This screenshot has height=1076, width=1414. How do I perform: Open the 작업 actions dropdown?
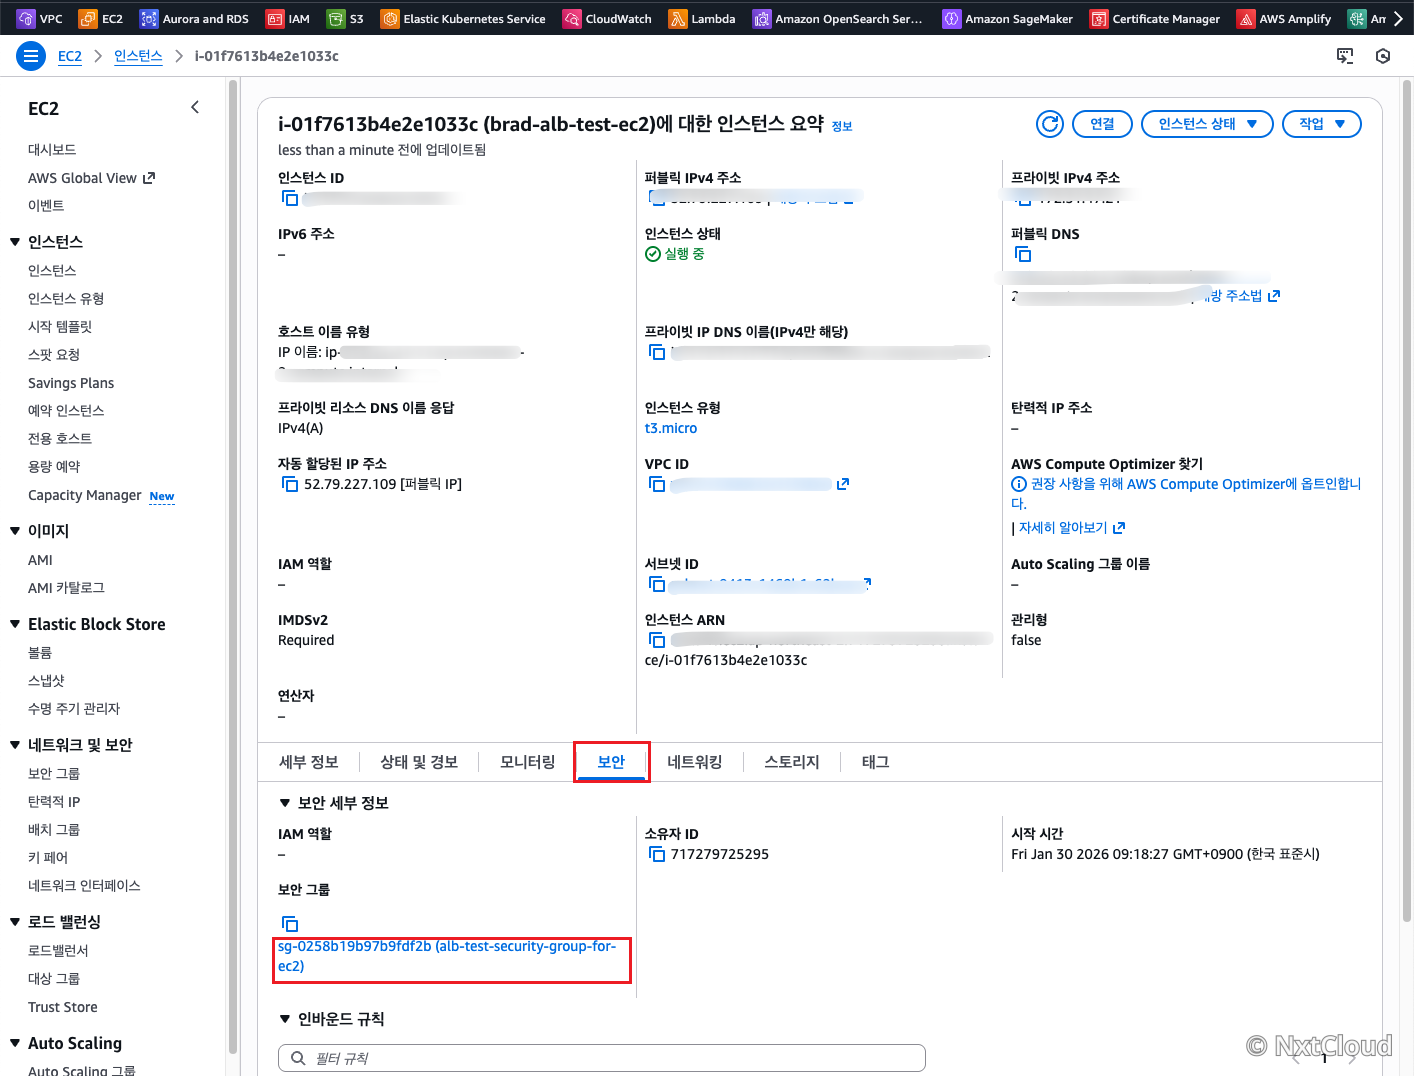click(1321, 124)
